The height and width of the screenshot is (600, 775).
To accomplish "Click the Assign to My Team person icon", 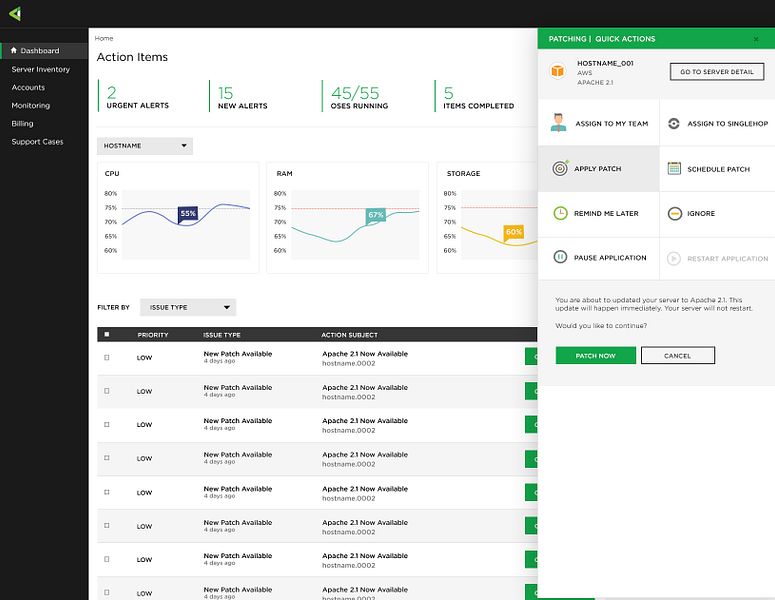I will tap(559, 123).
